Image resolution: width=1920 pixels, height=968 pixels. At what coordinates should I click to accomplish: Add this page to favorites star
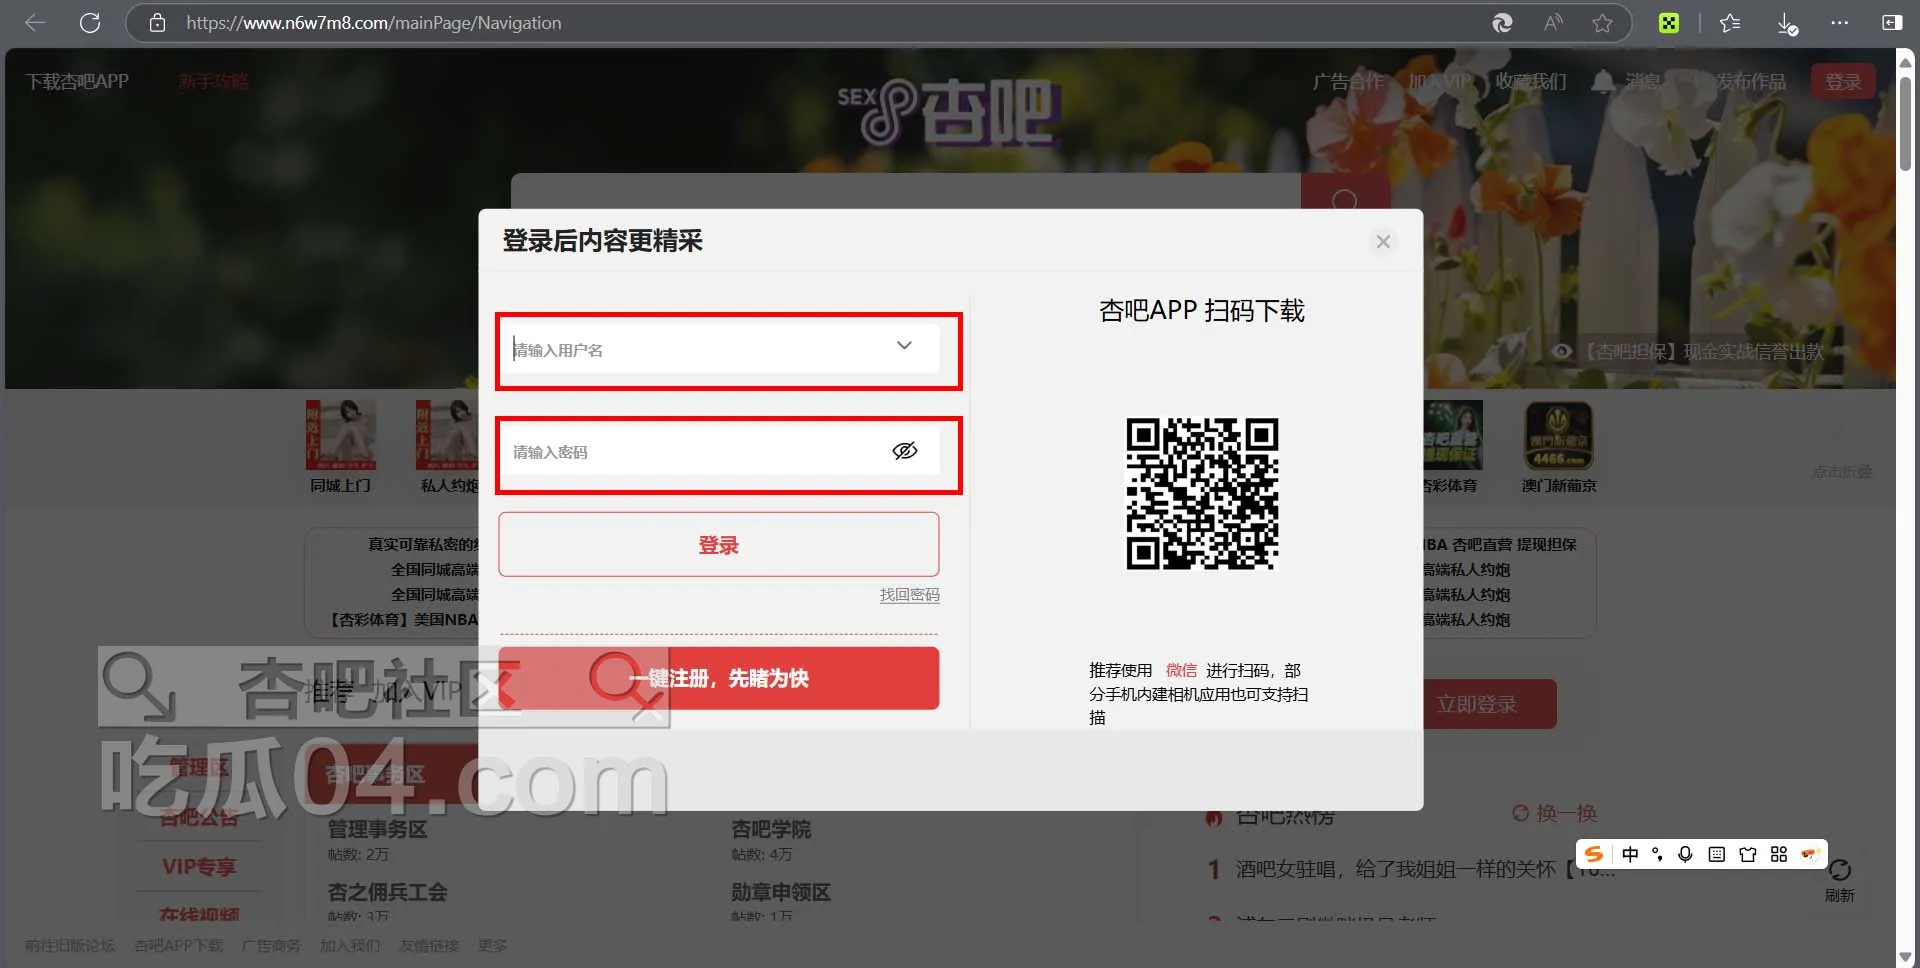point(1602,23)
